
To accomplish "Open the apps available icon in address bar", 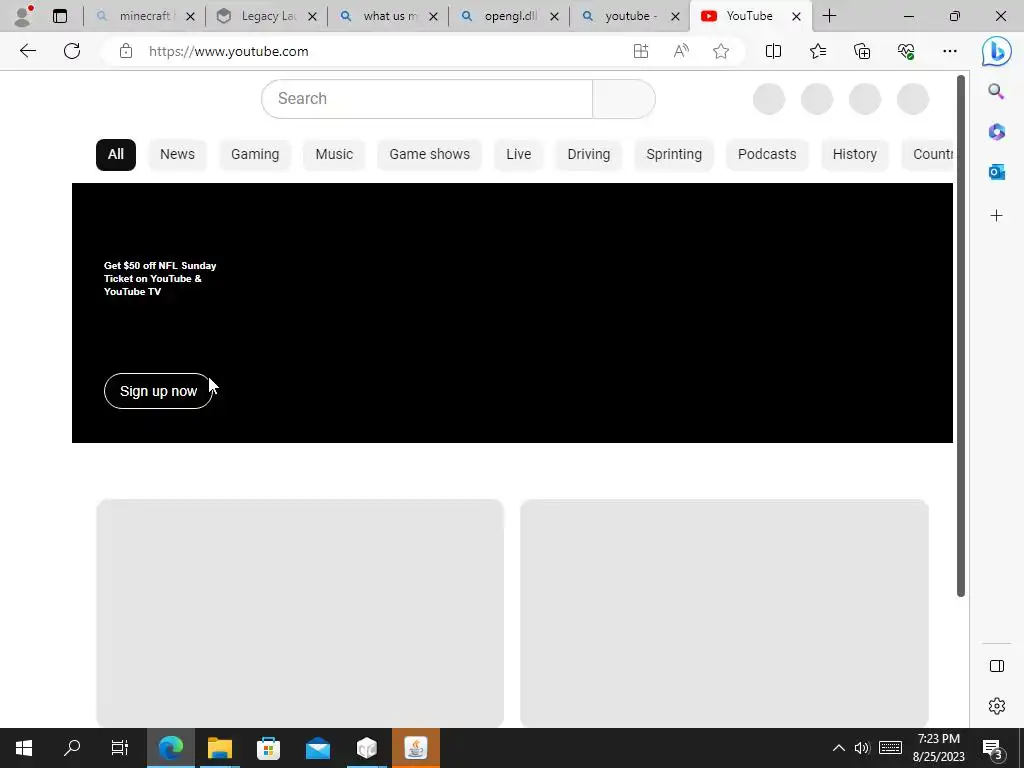I will tap(641, 51).
